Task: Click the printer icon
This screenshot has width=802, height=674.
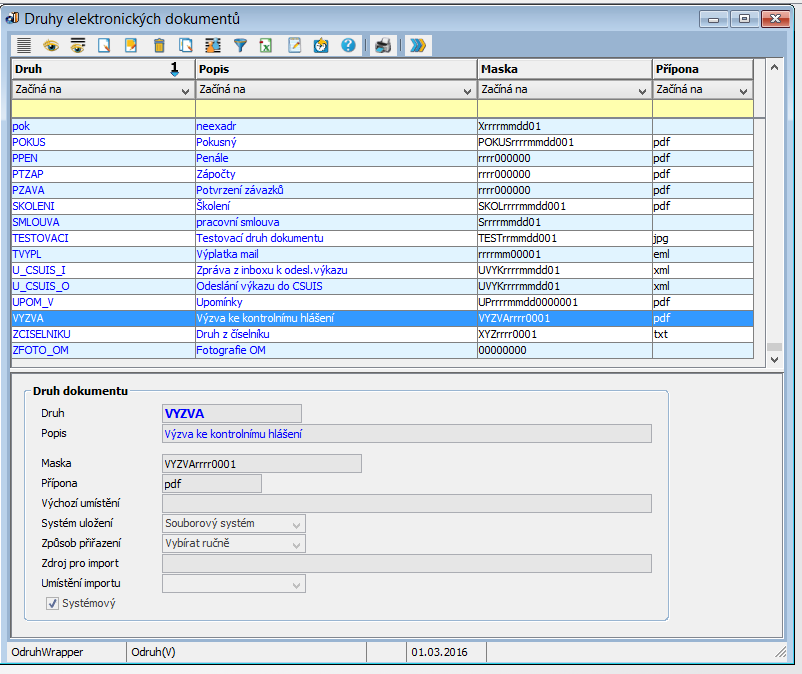Action: click(x=382, y=45)
